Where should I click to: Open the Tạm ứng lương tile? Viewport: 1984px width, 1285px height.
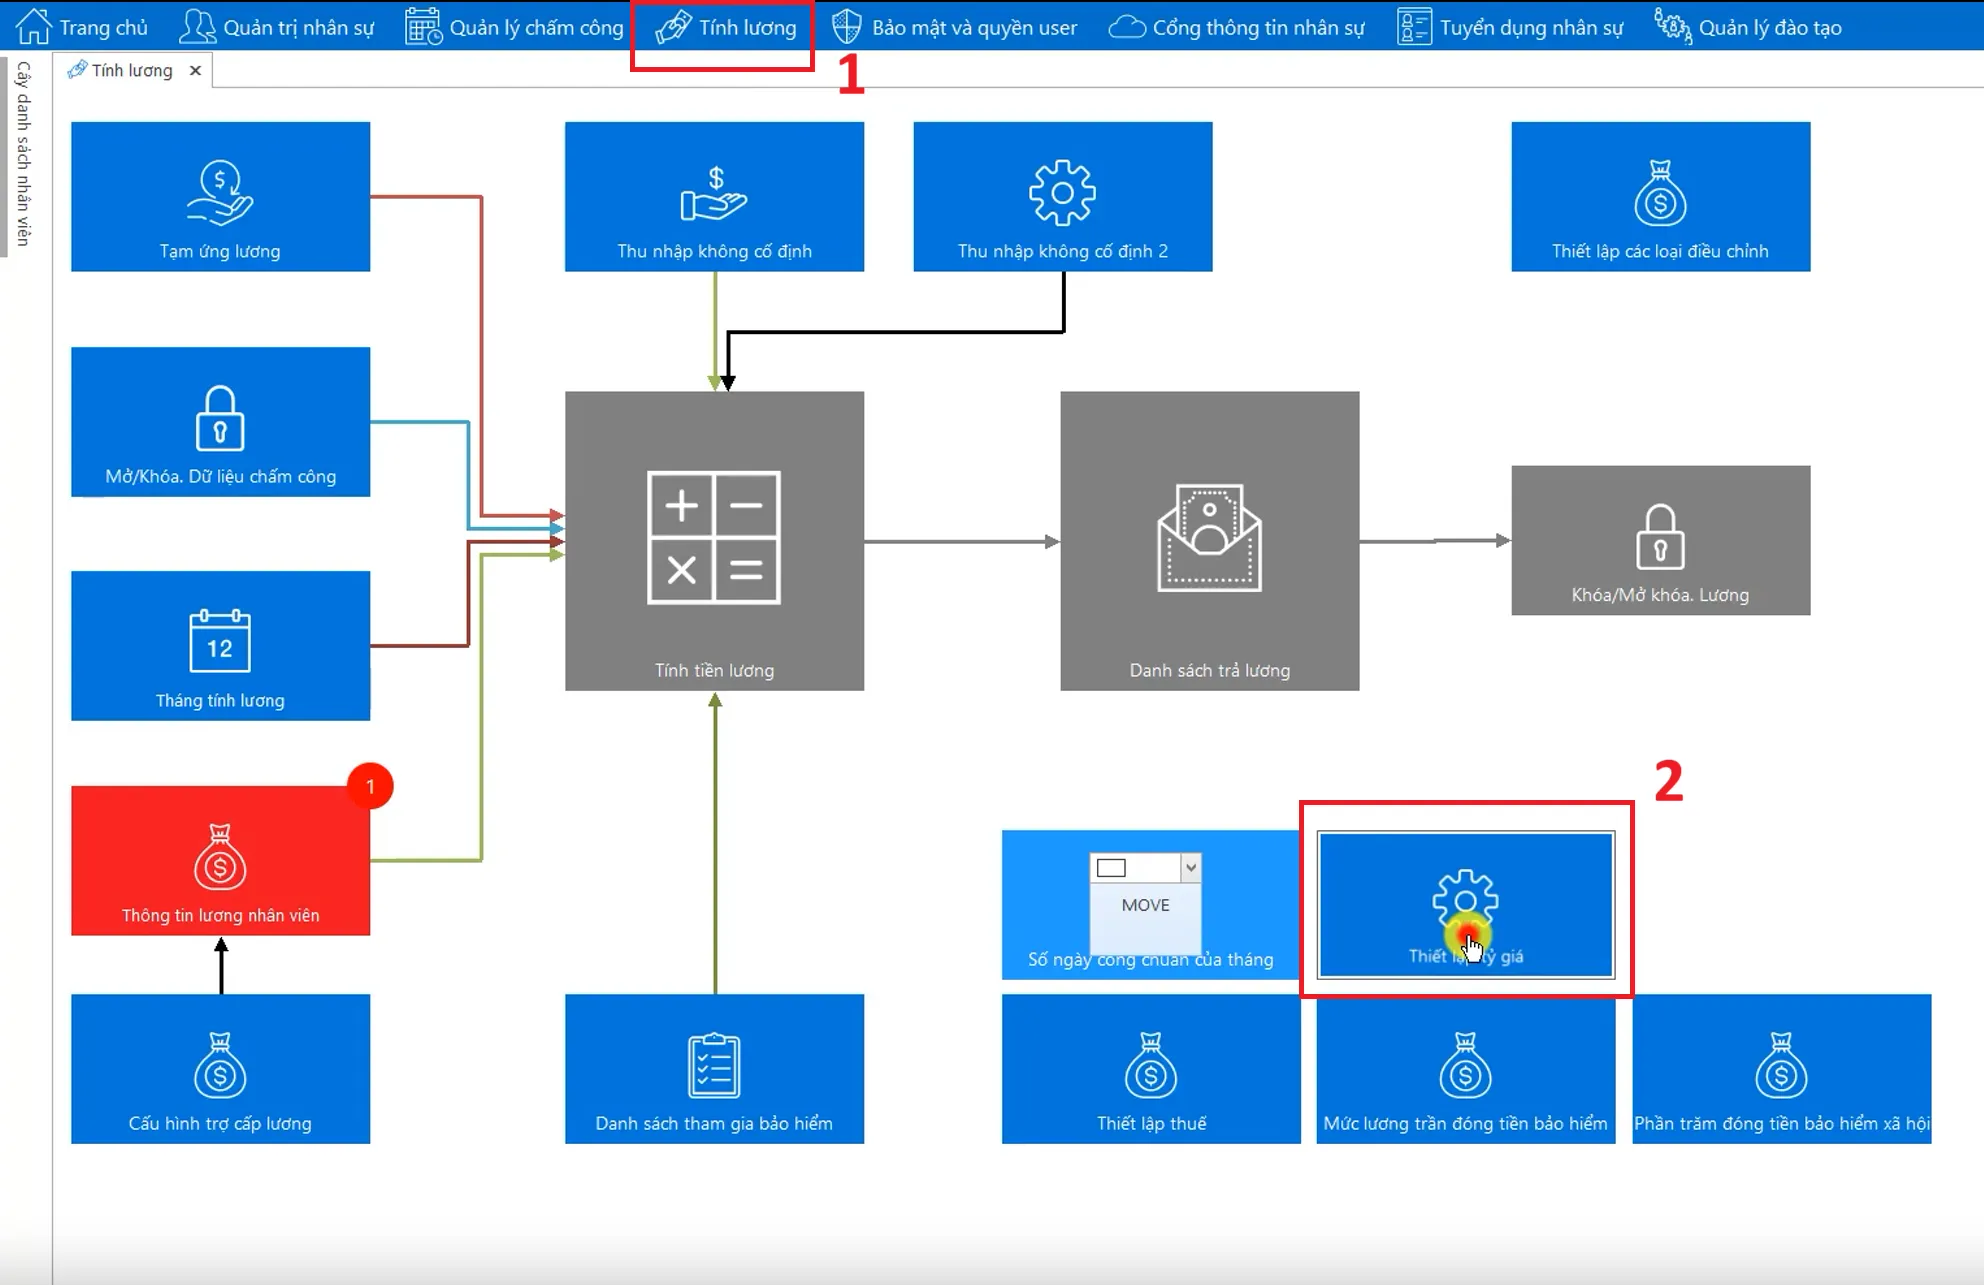coord(220,197)
